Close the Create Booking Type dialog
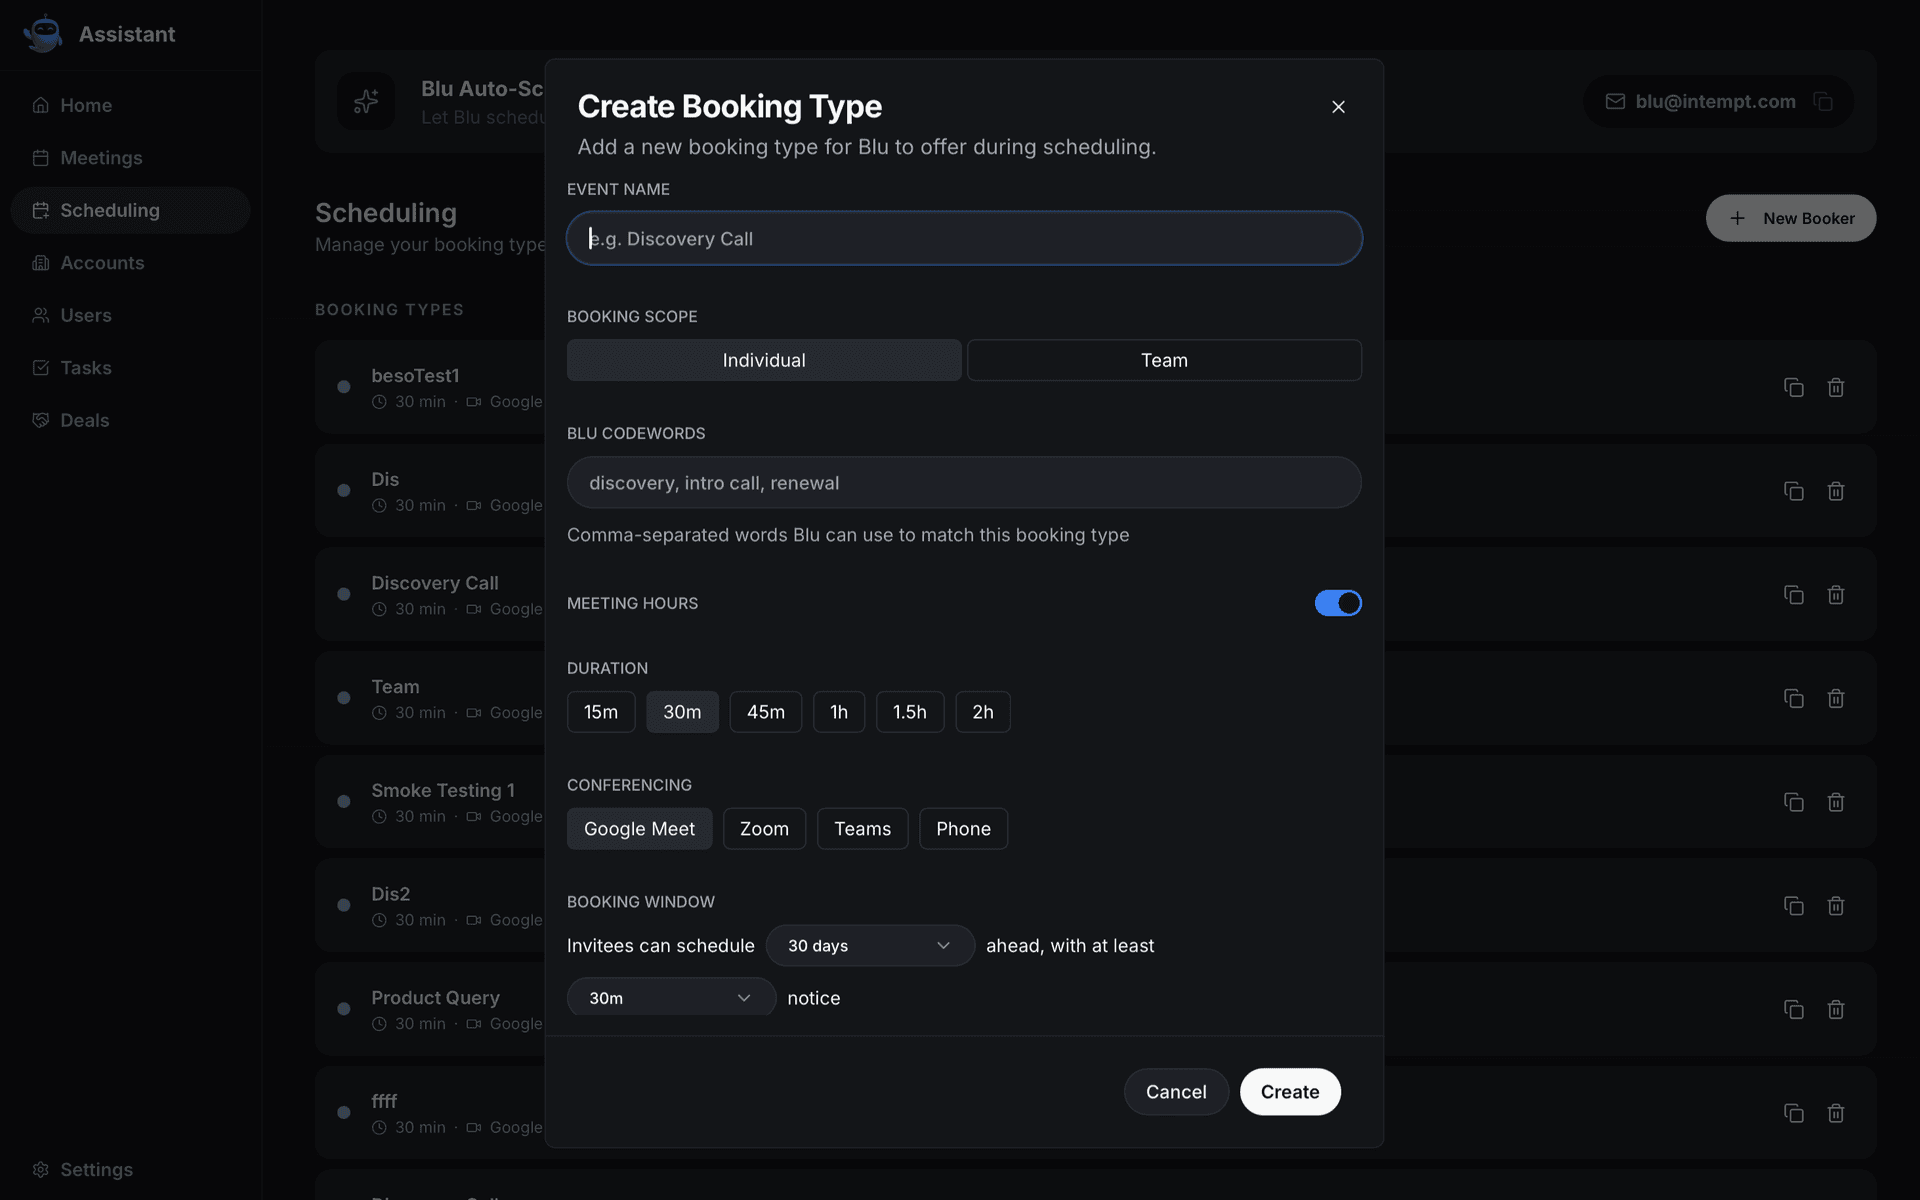This screenshot has width=1920, height=1200. (x=1338, y=107)
